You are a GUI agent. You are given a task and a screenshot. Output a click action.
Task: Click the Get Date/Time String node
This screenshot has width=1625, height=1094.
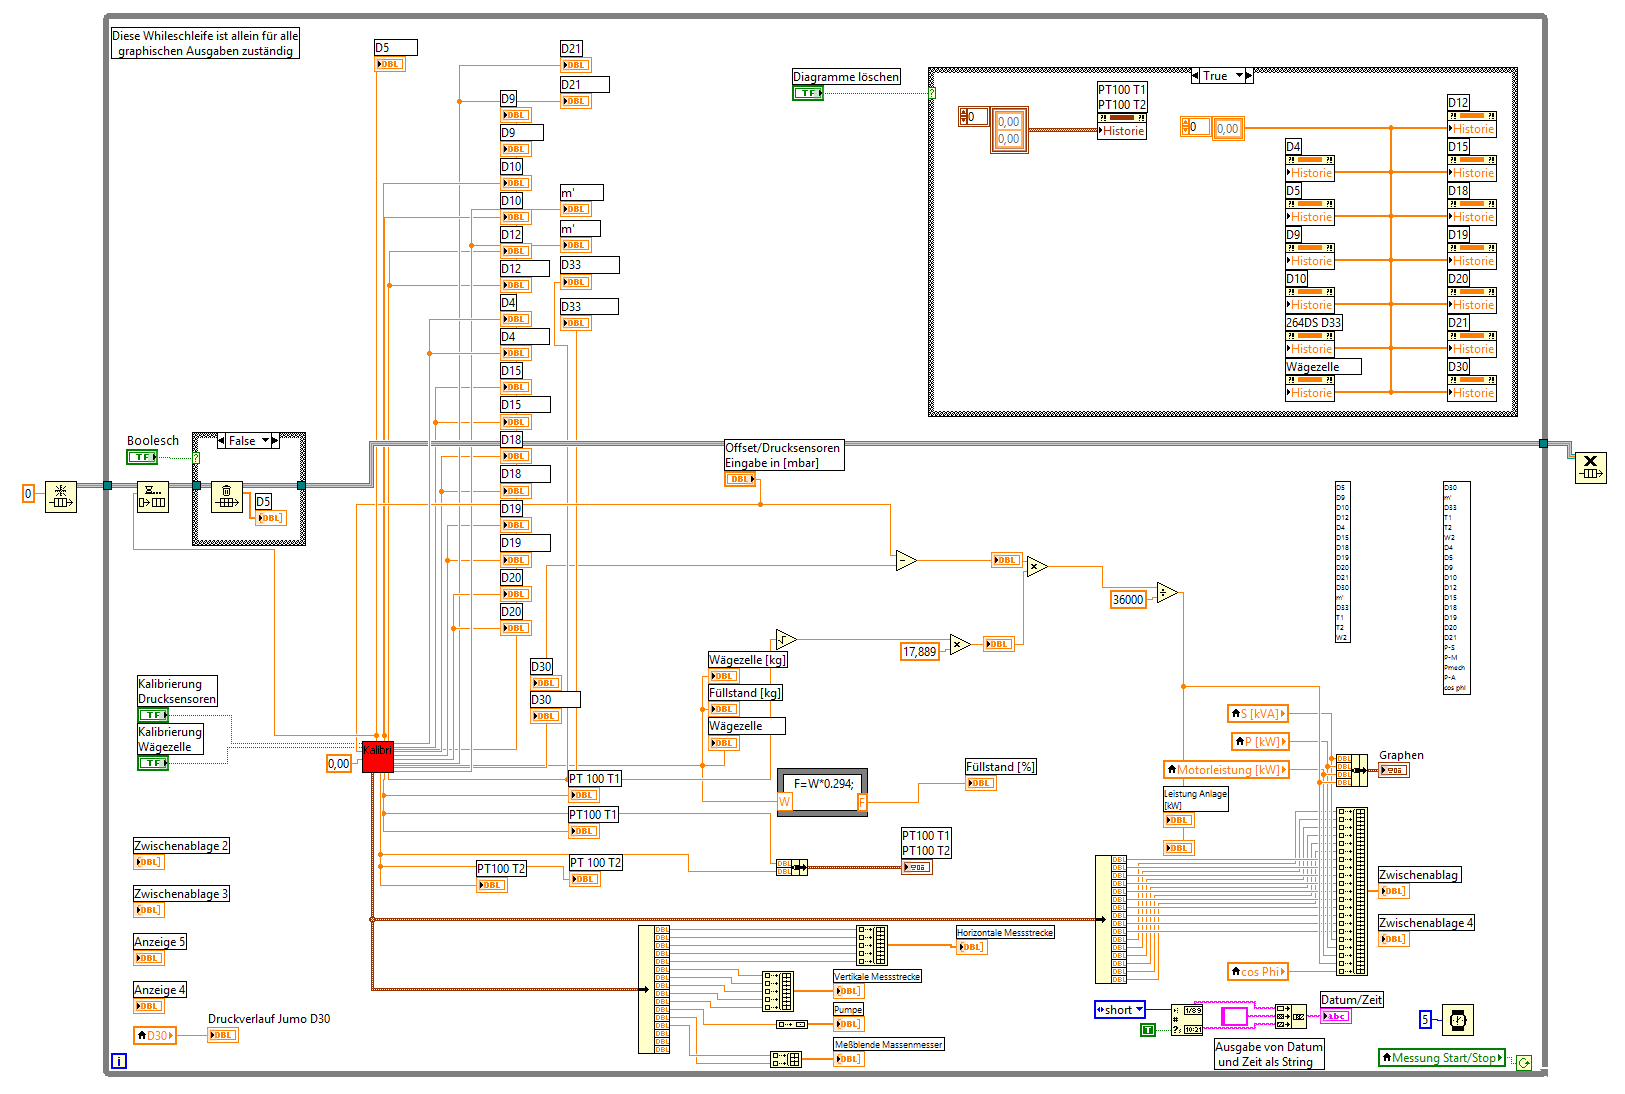1187,1019
